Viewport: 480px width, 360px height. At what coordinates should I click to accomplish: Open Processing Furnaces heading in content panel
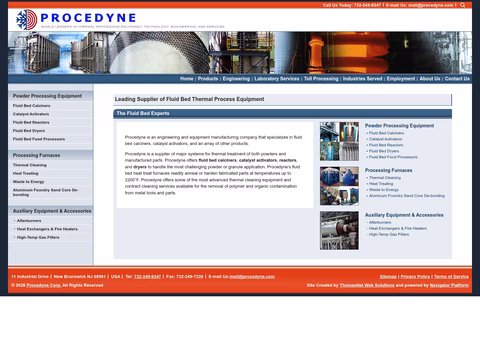click(388, 170)
